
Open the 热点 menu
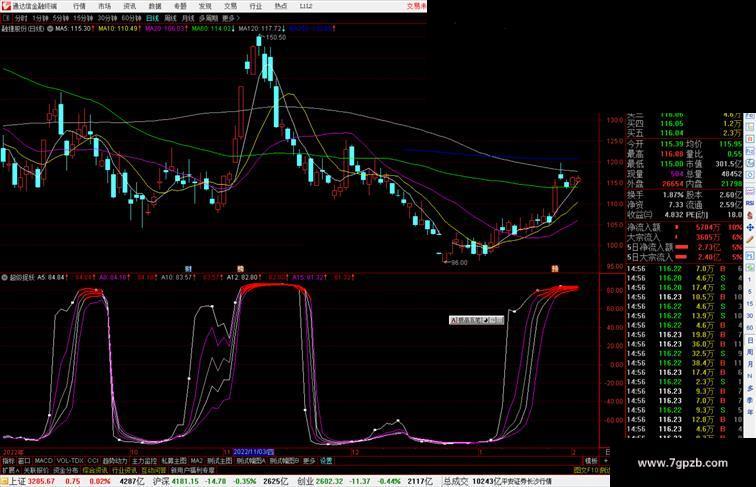click(281, 6)
